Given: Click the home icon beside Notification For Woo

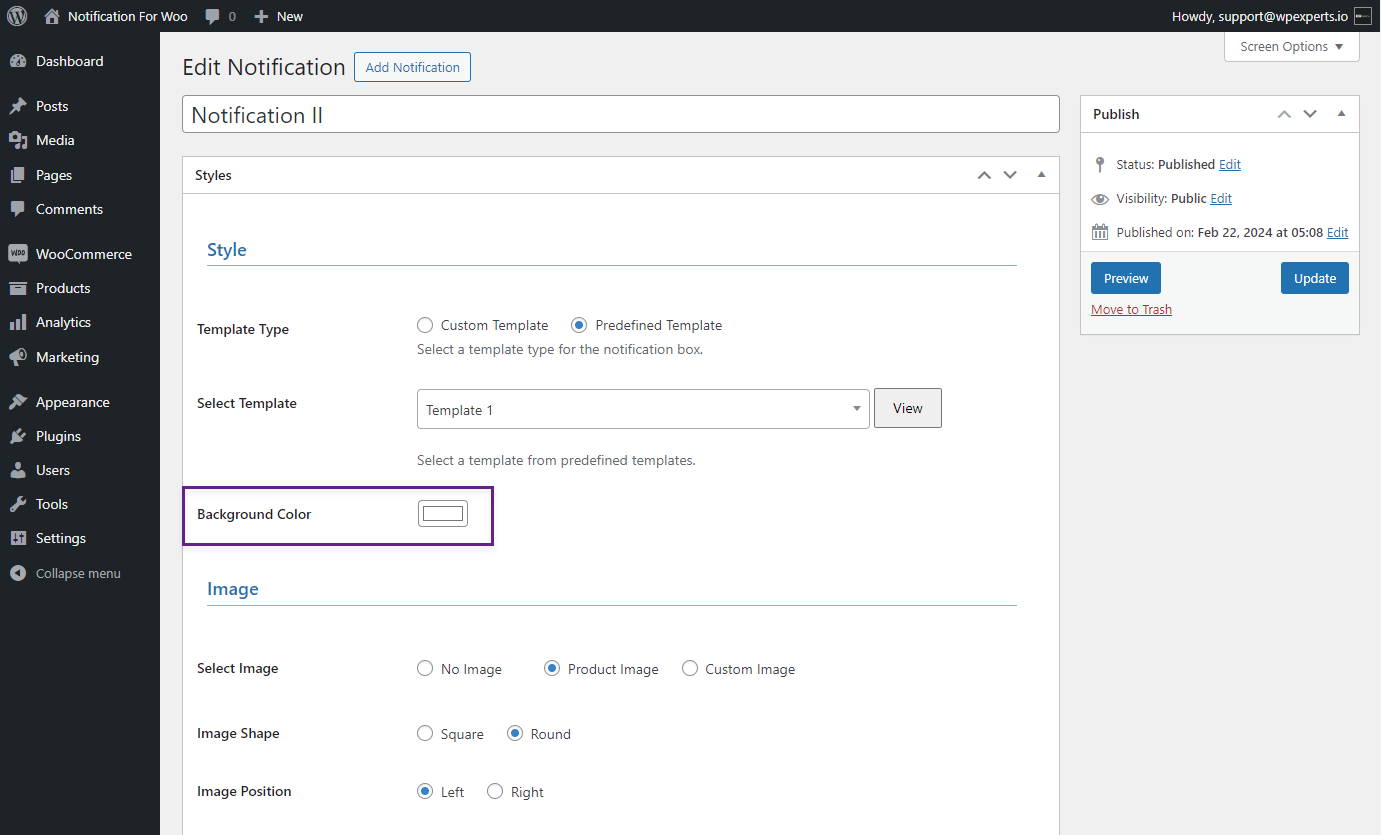Looking at the screenshot, I should [52, 16].
